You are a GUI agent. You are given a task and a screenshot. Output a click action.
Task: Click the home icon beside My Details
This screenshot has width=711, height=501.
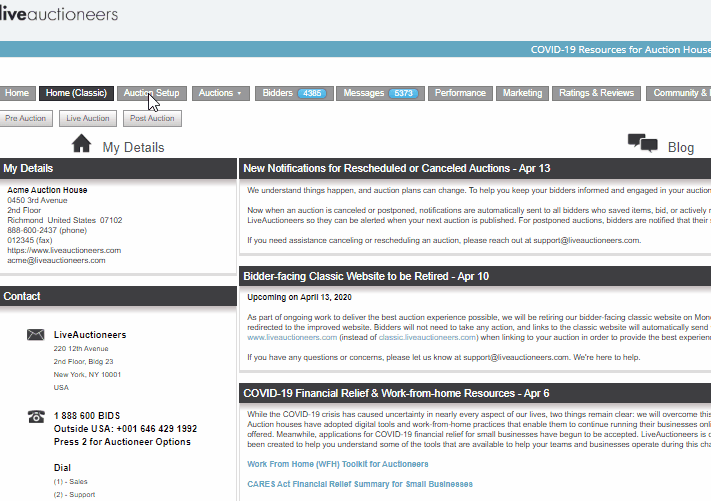click(82, 143)
